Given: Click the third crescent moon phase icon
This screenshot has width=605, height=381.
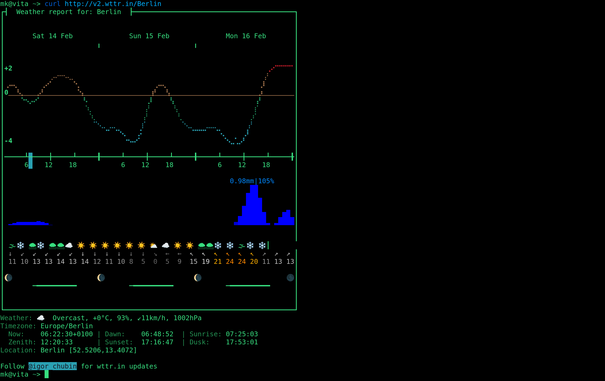Looking at the screenshot, I should pos(197,278).
